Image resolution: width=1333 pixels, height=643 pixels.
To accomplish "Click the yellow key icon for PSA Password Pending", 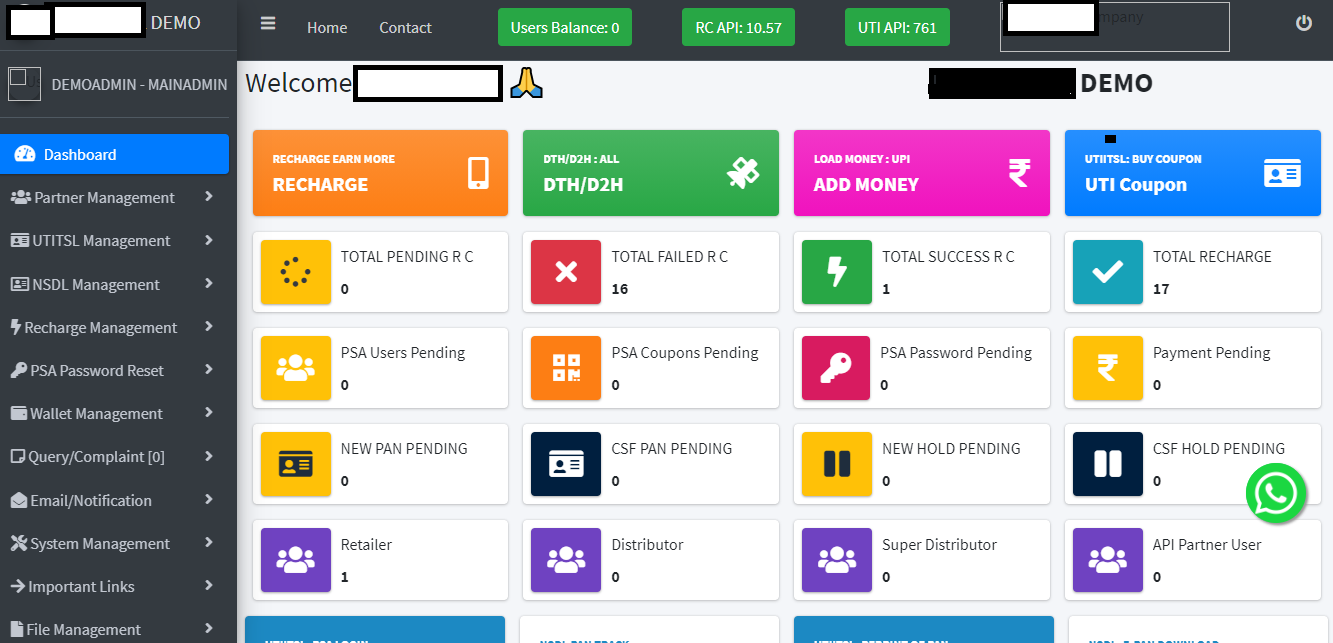I will [836, 368].
